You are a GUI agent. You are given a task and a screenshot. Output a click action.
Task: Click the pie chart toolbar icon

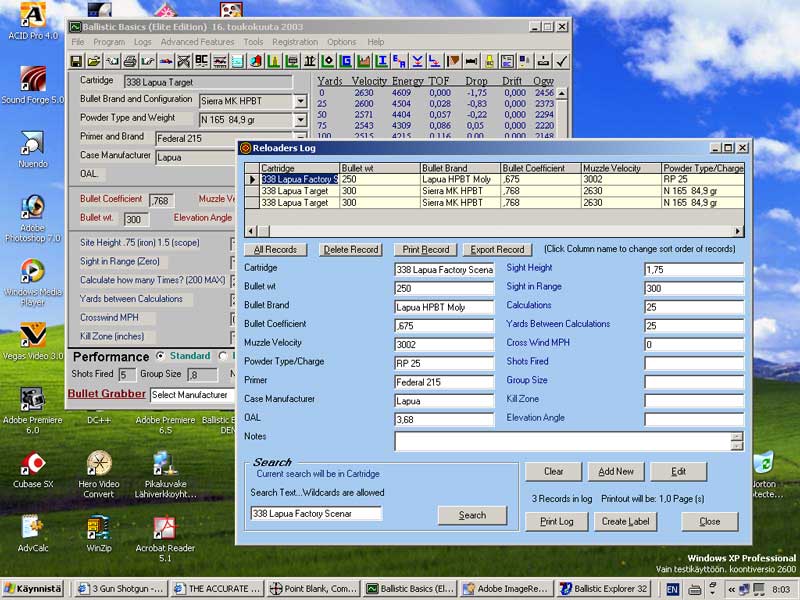pyautogui.click(x=256, y=61)
